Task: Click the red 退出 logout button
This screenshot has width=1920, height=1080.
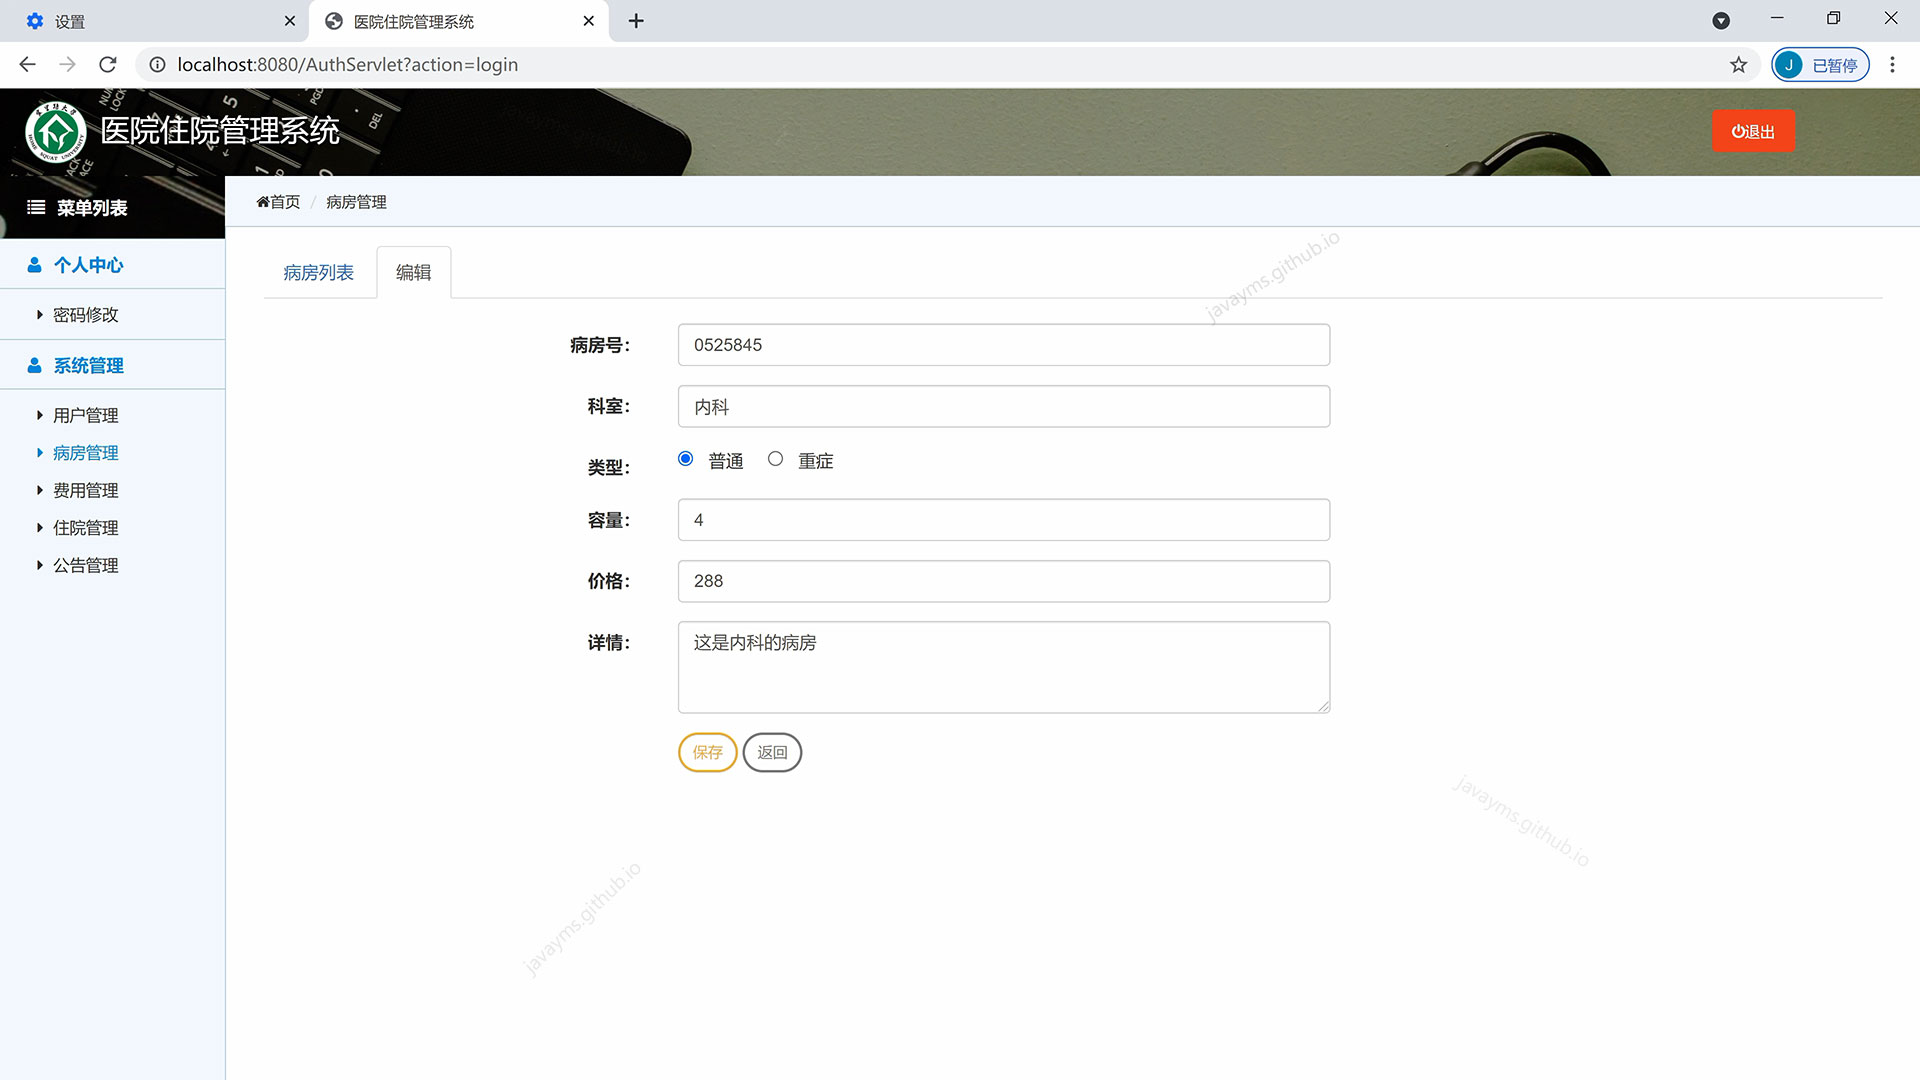Action: [x=1753, y=131]
